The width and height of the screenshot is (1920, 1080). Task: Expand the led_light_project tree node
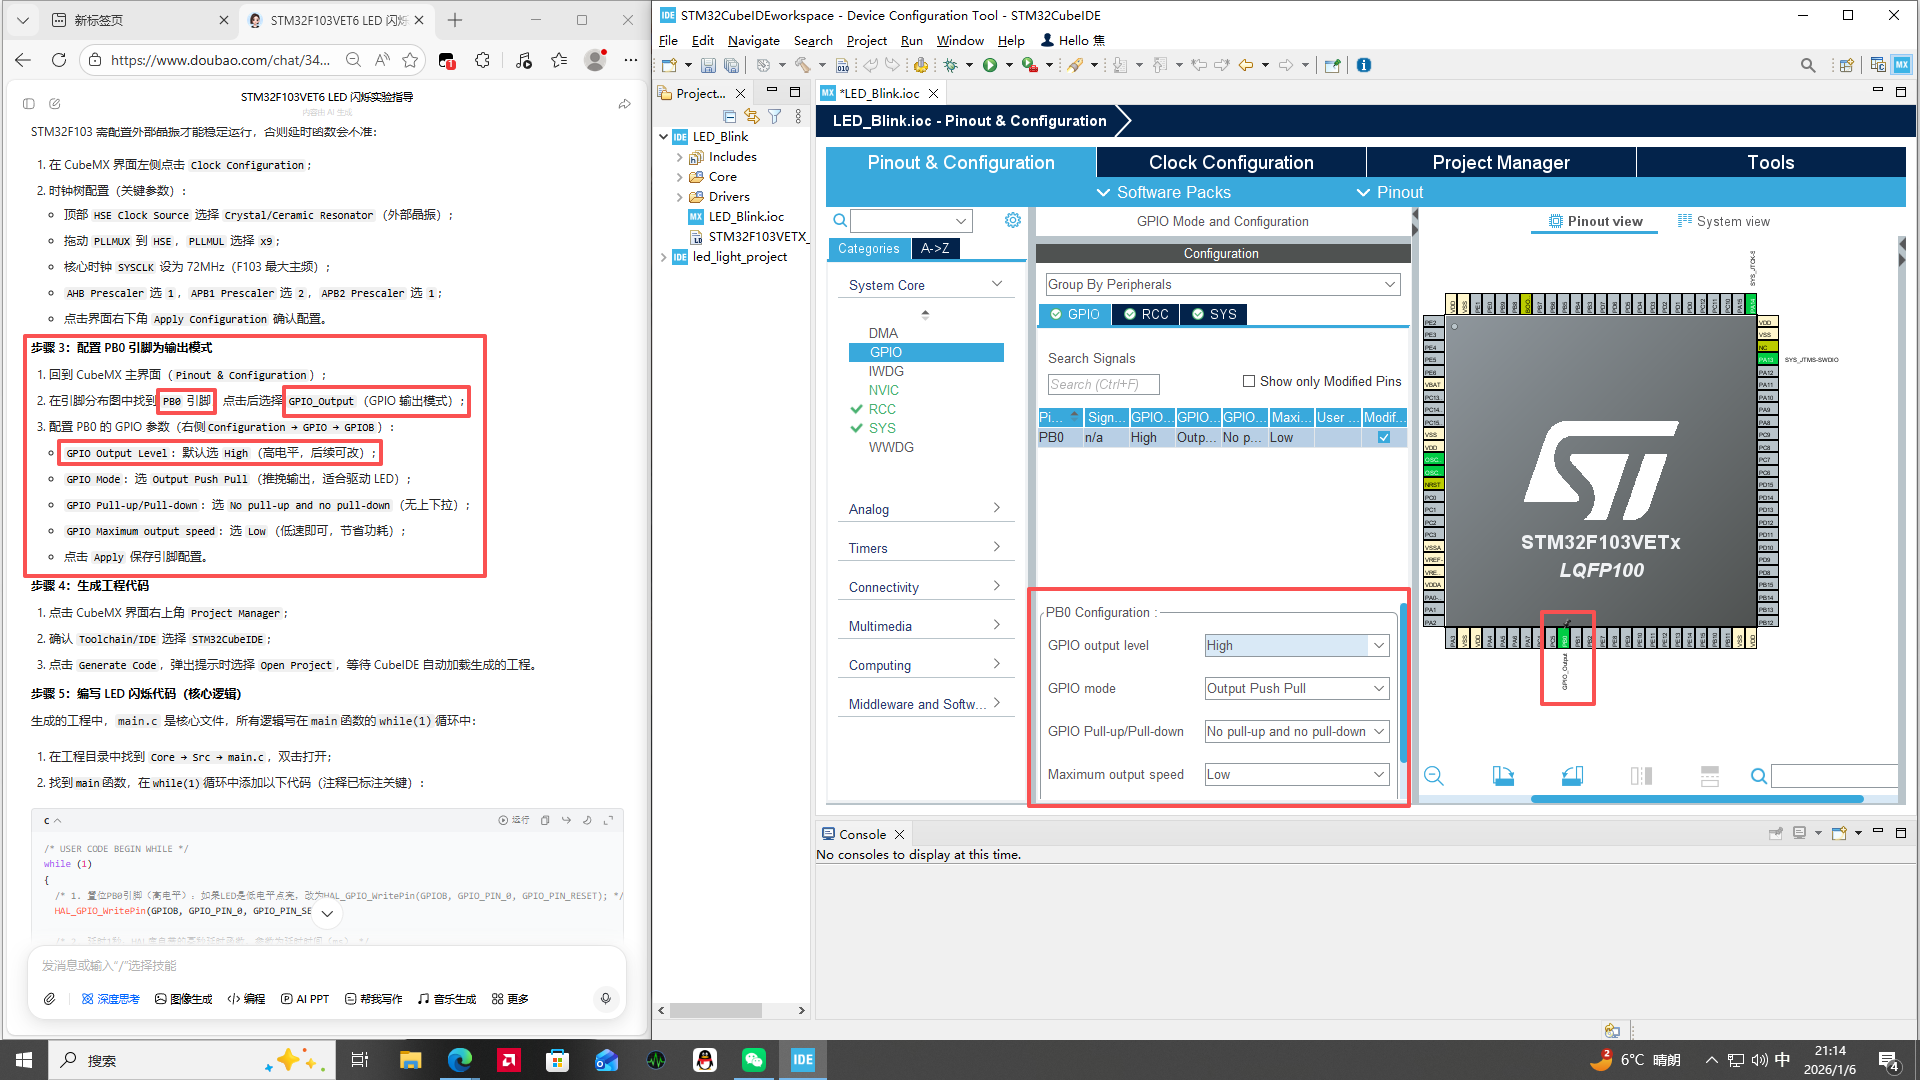[x=664, y=257]
